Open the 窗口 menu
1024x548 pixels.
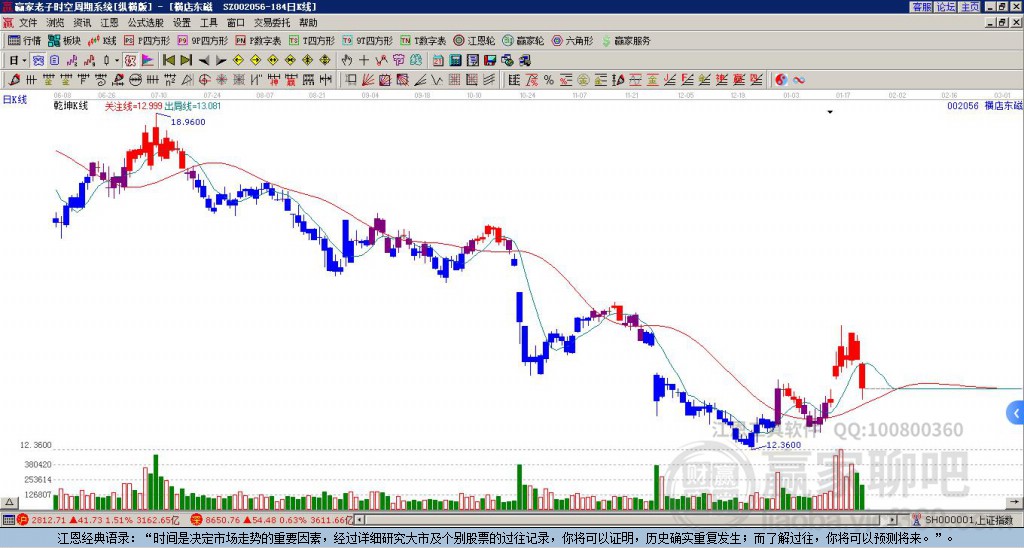[x=236, y=23]
